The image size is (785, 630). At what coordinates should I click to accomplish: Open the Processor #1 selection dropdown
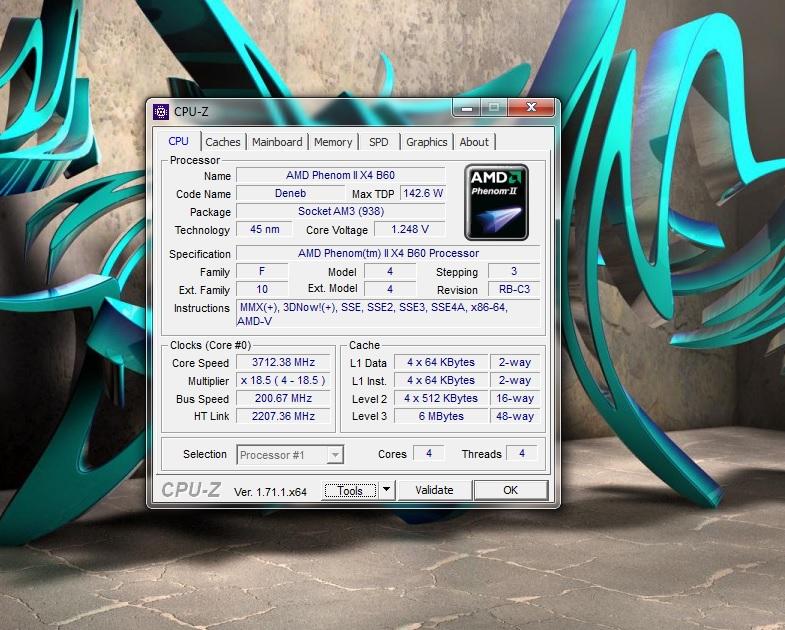(290, 455)
